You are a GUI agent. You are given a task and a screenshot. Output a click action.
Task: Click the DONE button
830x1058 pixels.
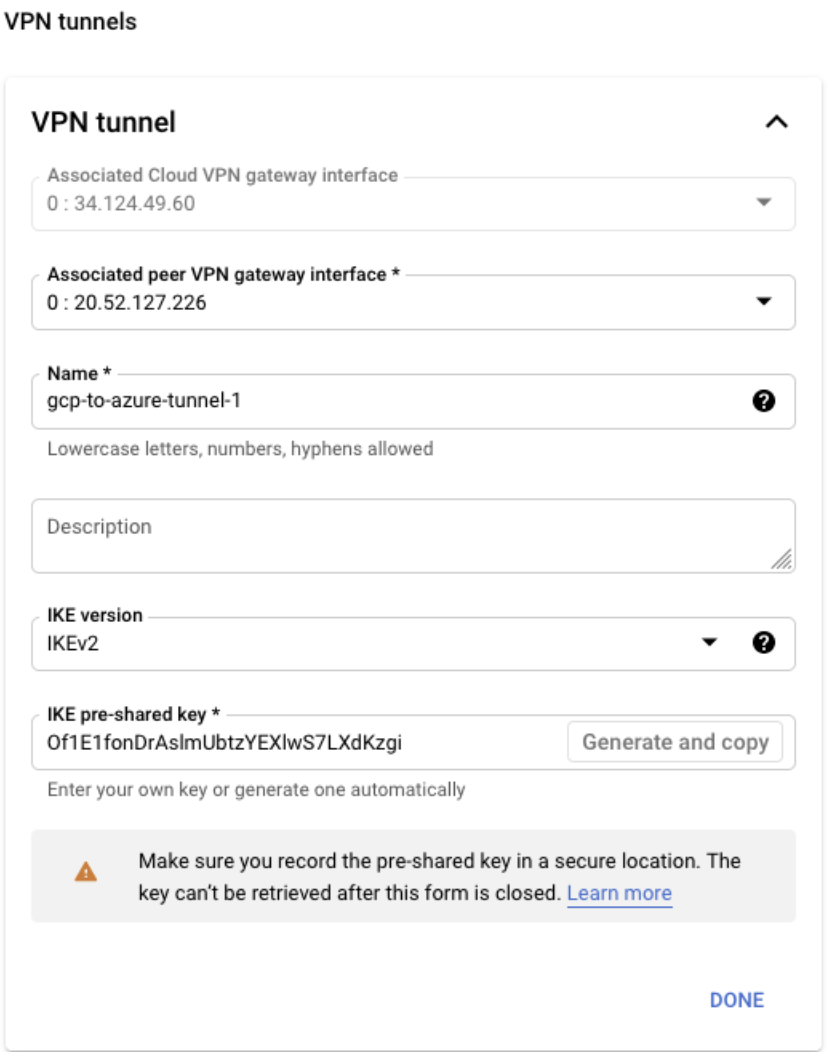736,1000
